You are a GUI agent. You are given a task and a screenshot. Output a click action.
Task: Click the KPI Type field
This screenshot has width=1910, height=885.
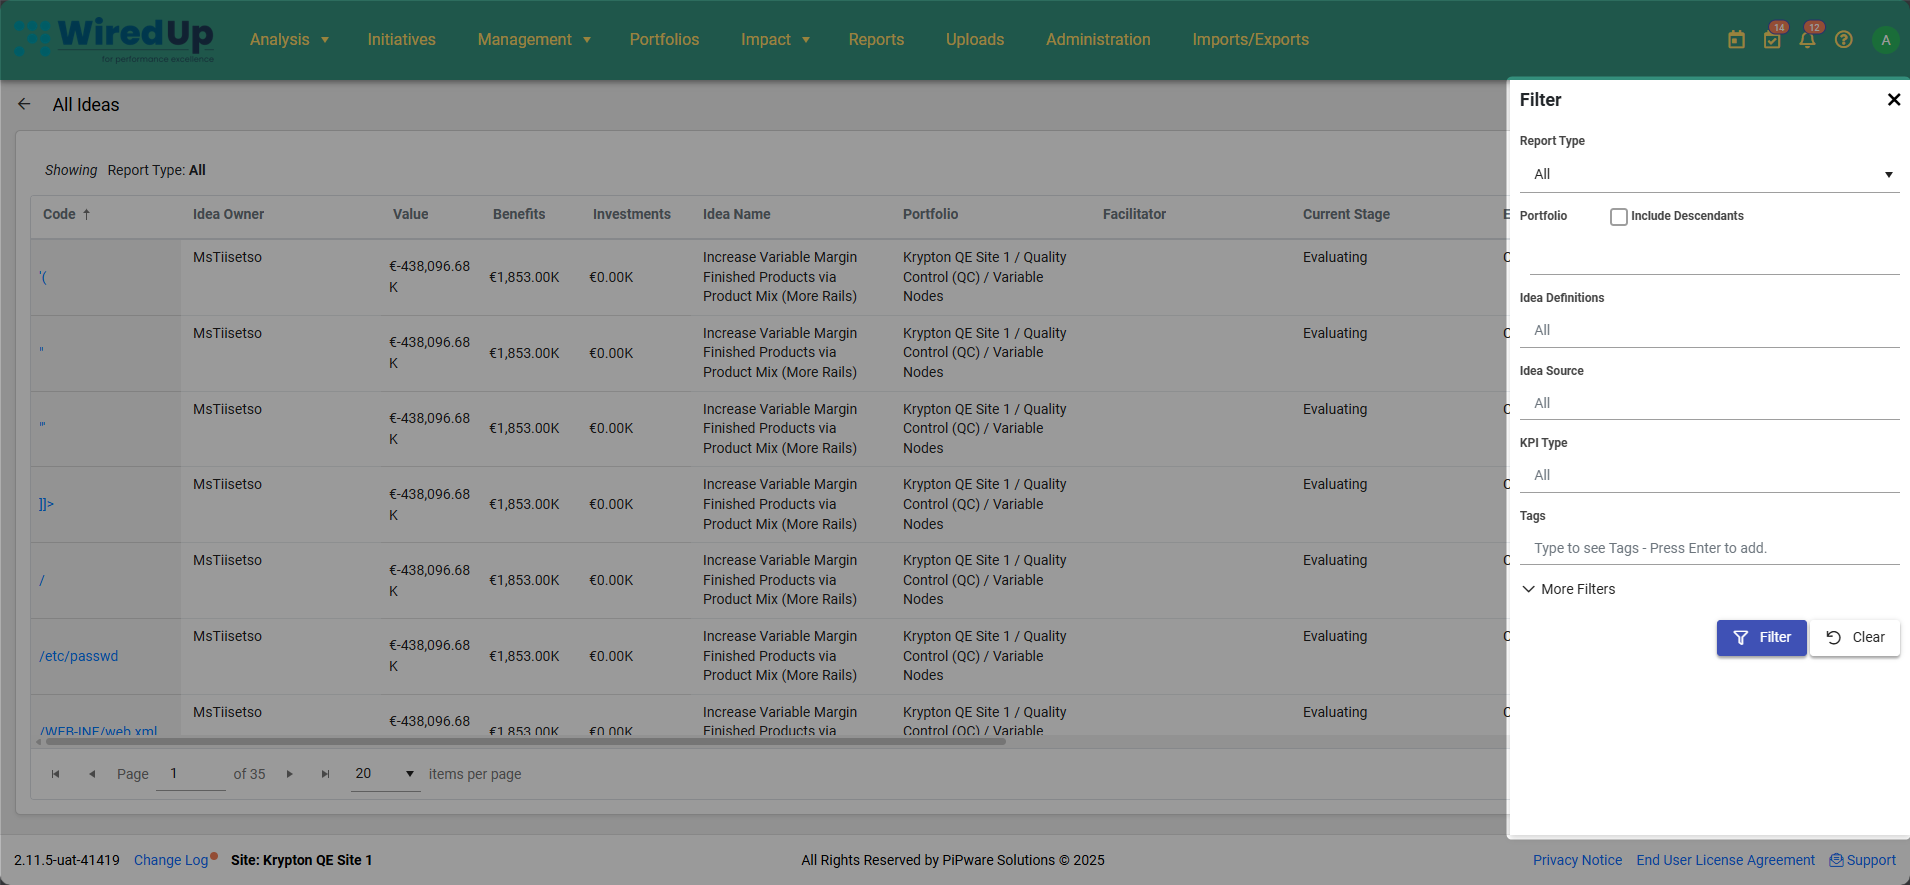[x=1709, y=475]
